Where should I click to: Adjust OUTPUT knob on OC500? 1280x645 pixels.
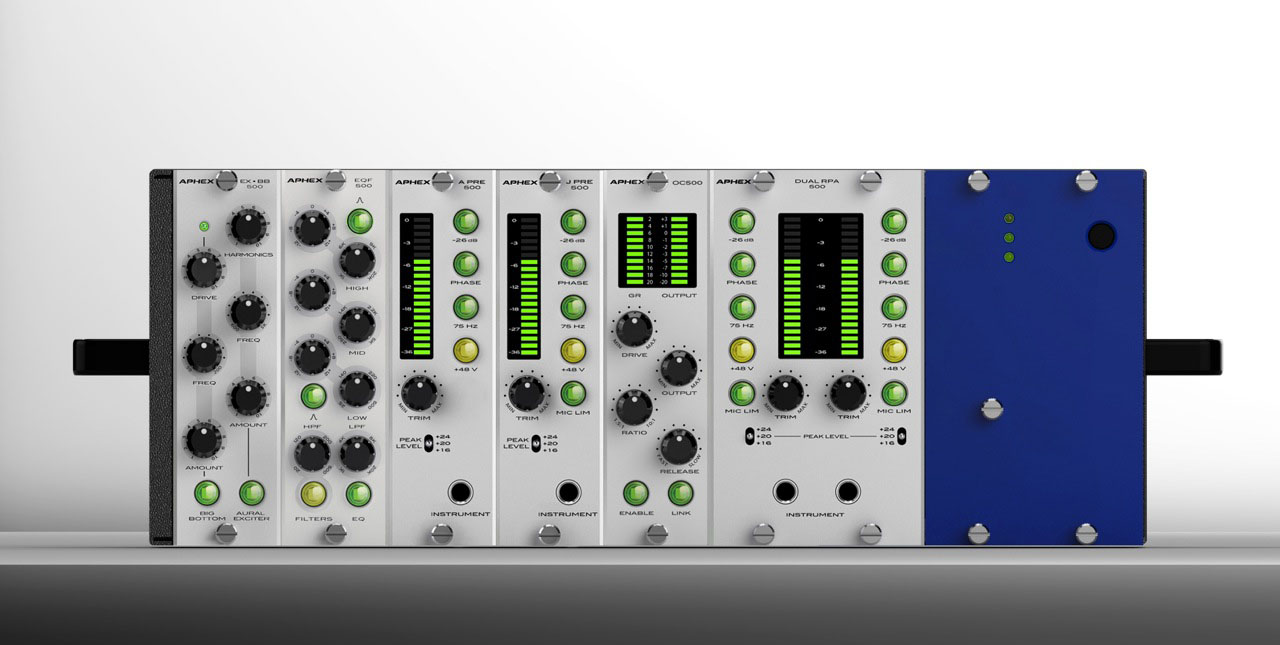coord(678,368)
